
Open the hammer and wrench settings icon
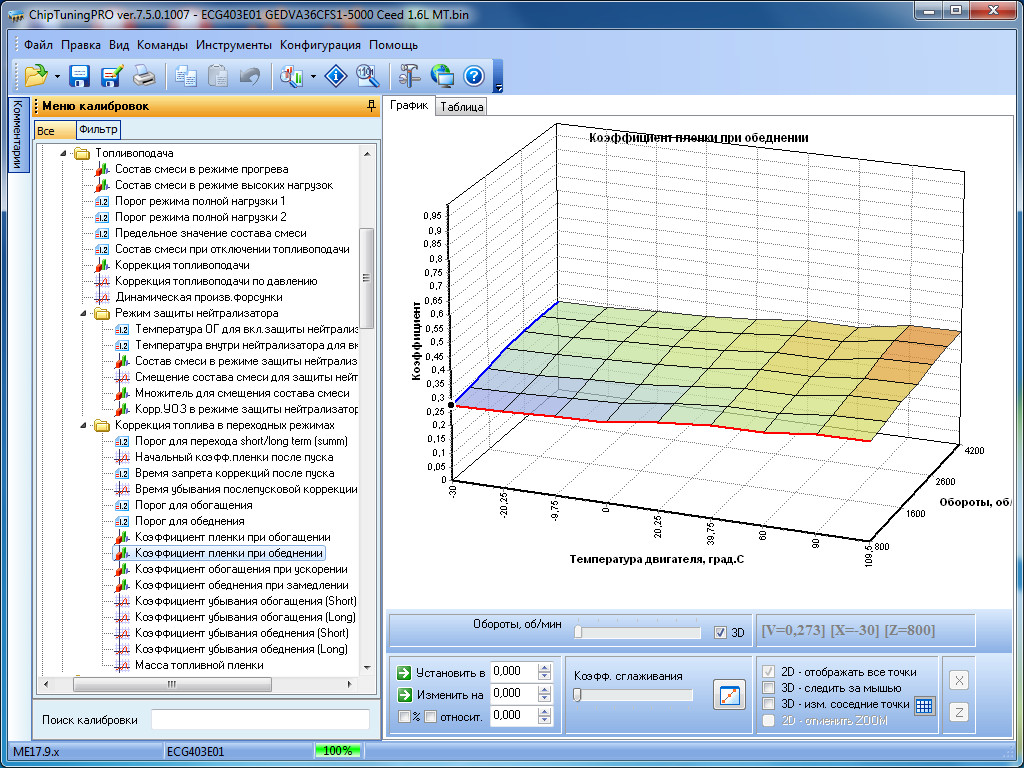[x=409, y=76]
